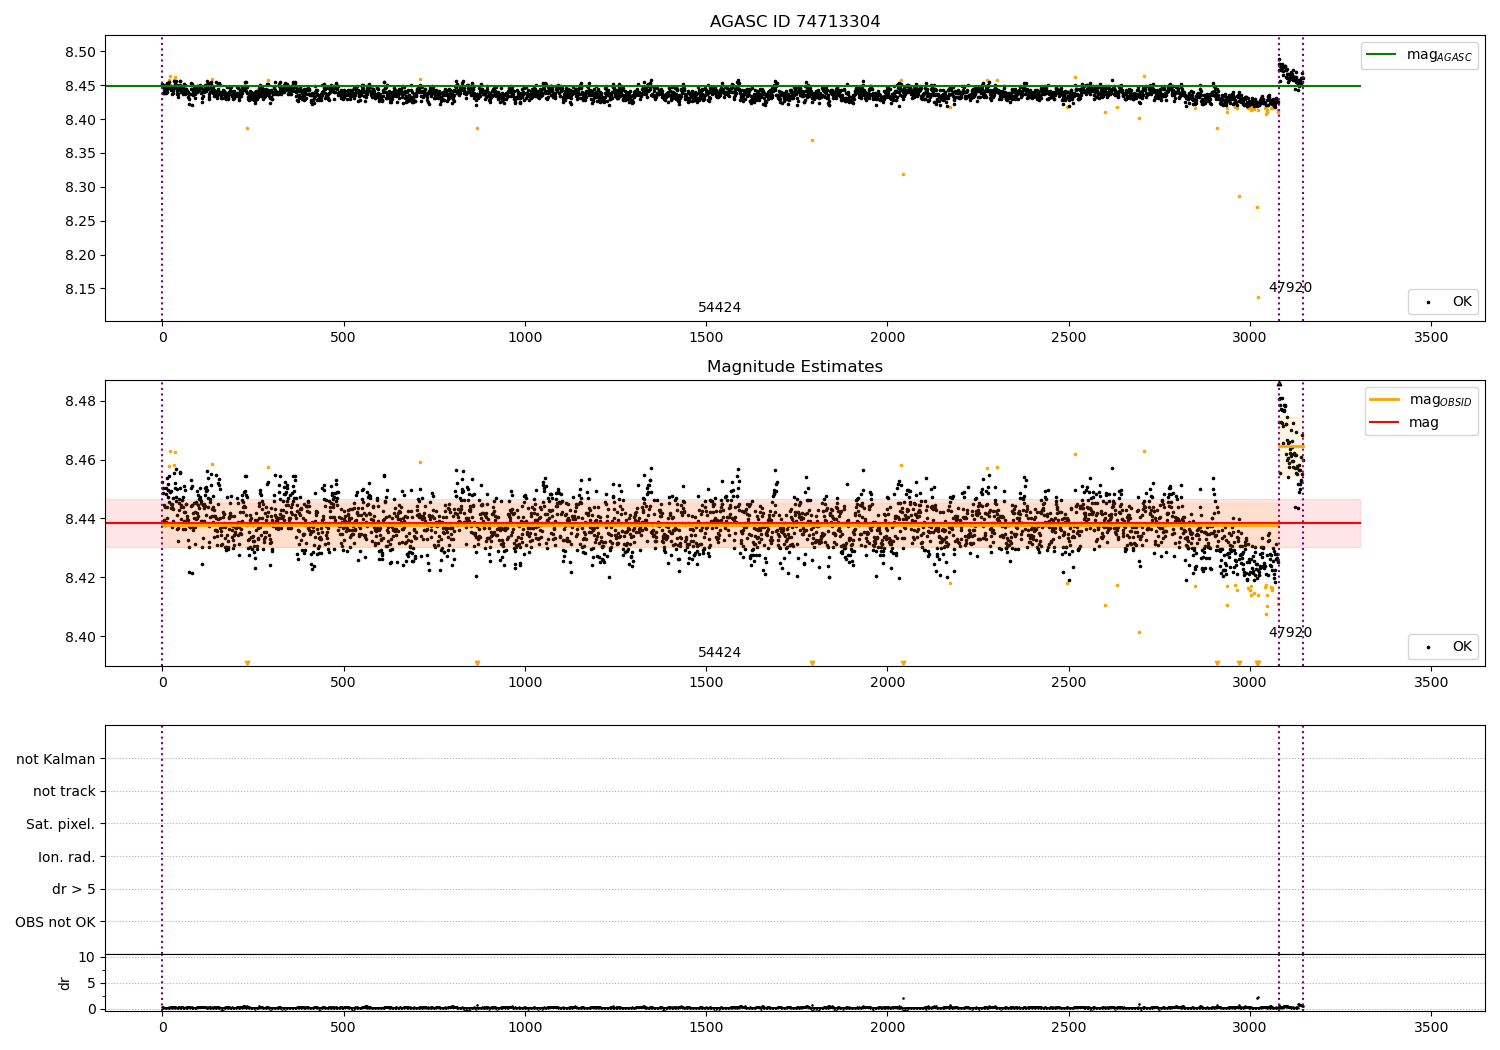Click the "Magnitude Estimates" plot title
The height and width of the screenshot is (1050, 1500).
(795, 367)
